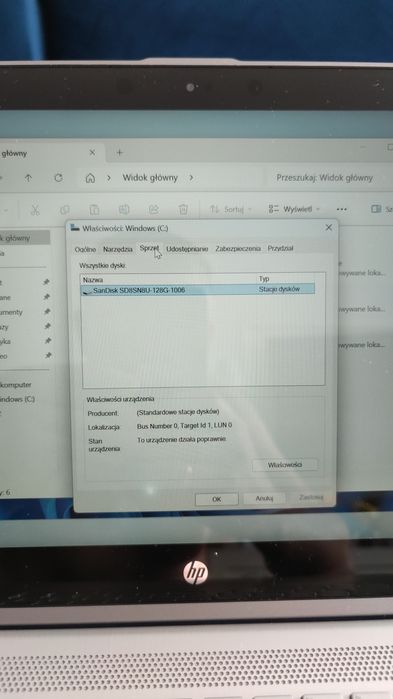Expand chevron after Widok główny breadcrumb

pyautogui.click(x=191, y=177)
